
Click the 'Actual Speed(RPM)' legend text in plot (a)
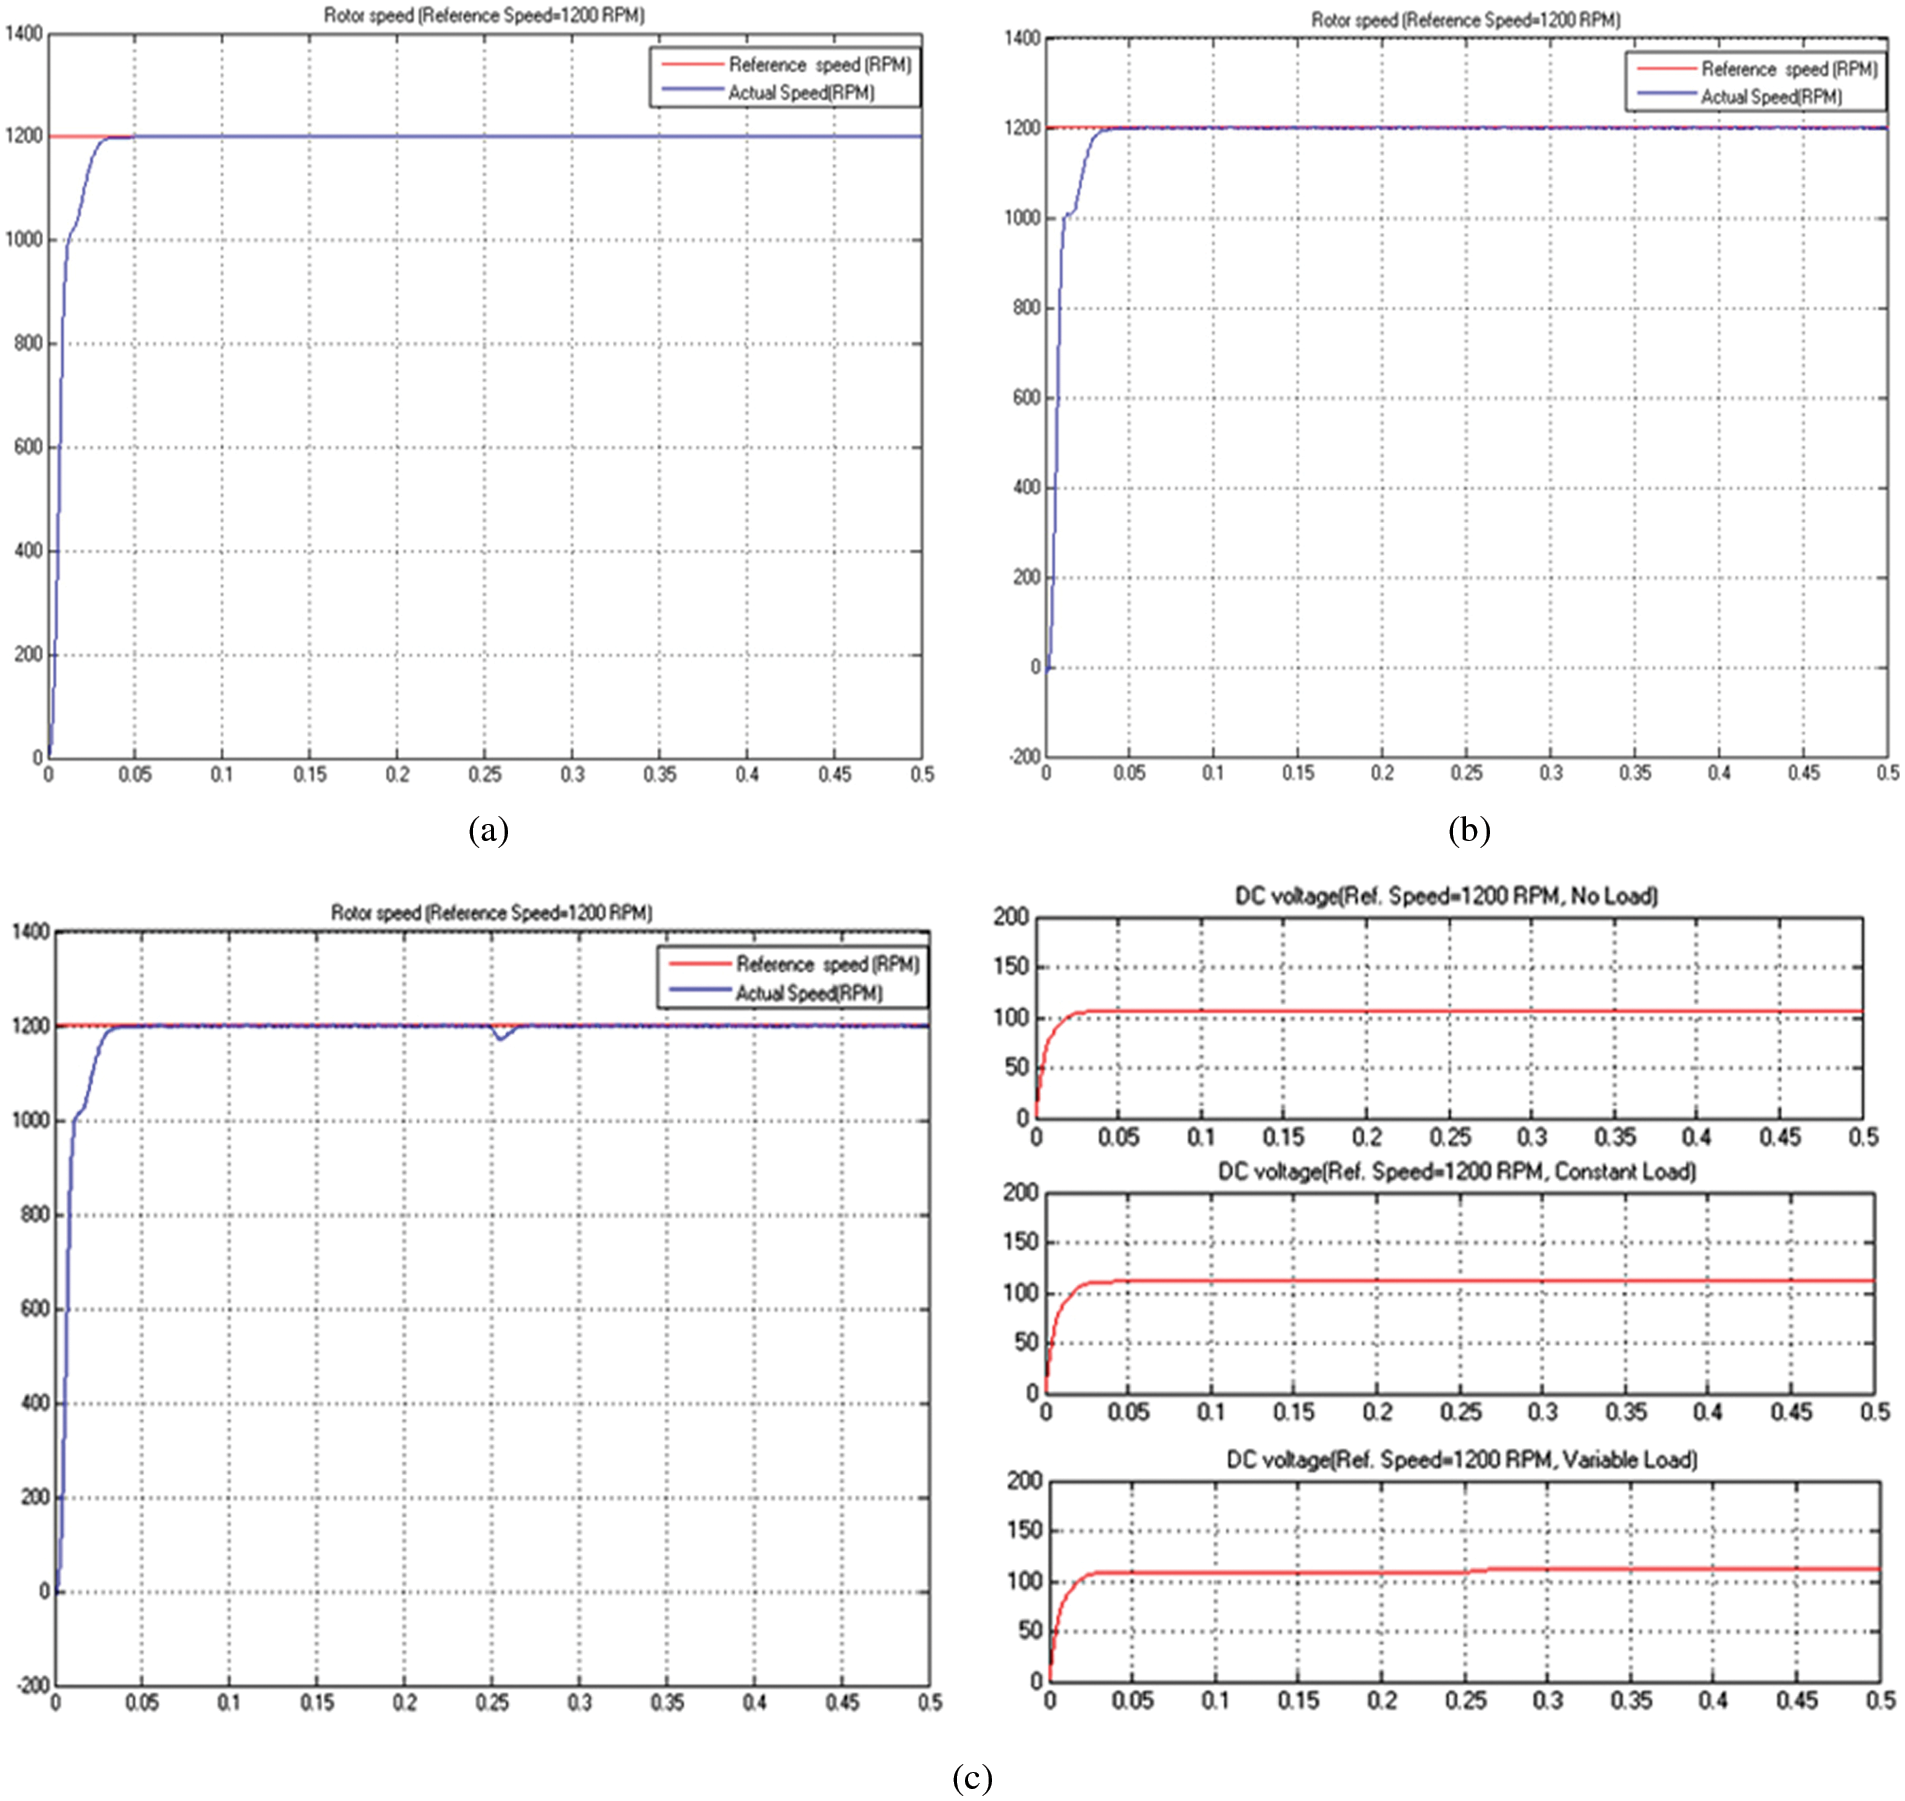[801, 93]
